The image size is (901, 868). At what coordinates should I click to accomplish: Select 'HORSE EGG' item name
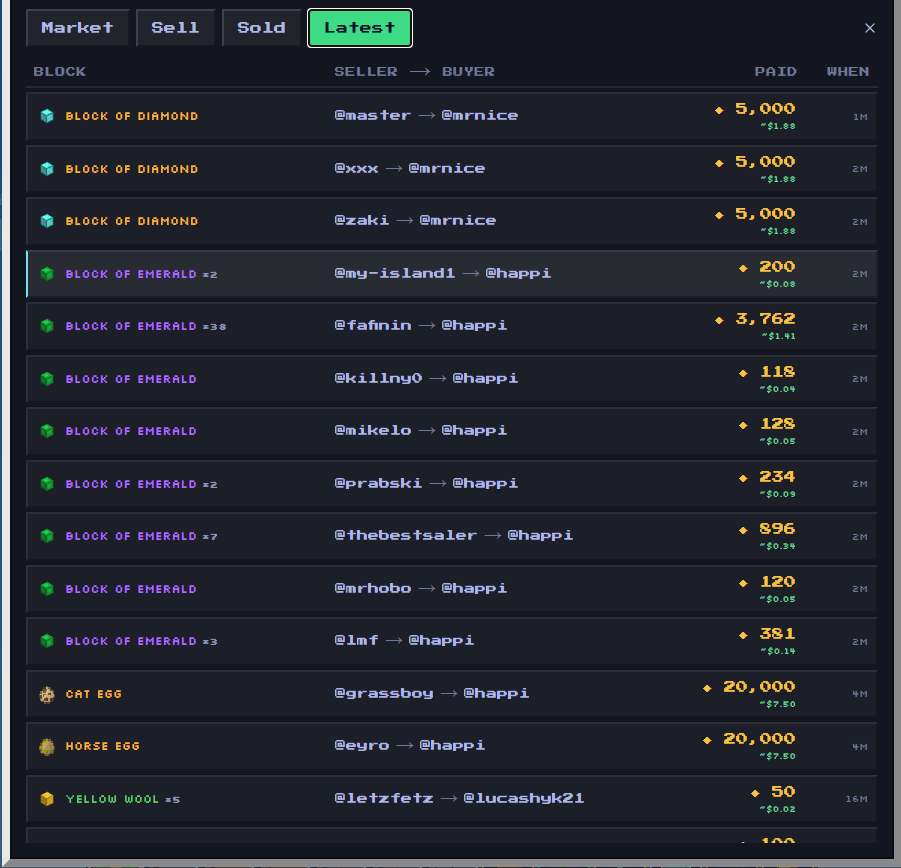103,746
